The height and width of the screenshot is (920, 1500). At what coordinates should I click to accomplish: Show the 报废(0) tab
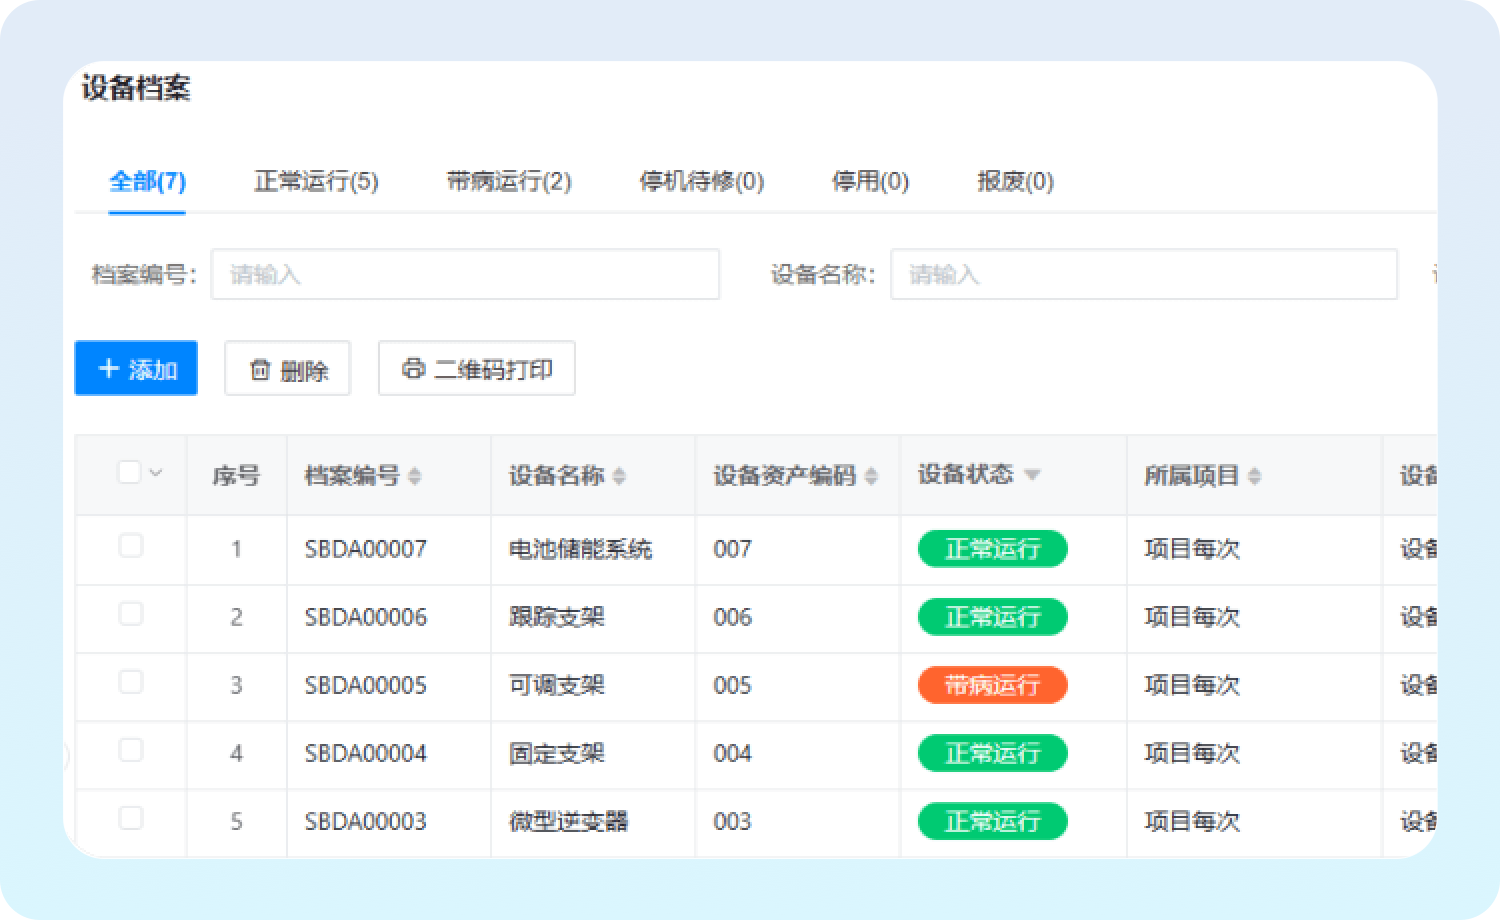pyautogui.click(x=1015, y=181)
